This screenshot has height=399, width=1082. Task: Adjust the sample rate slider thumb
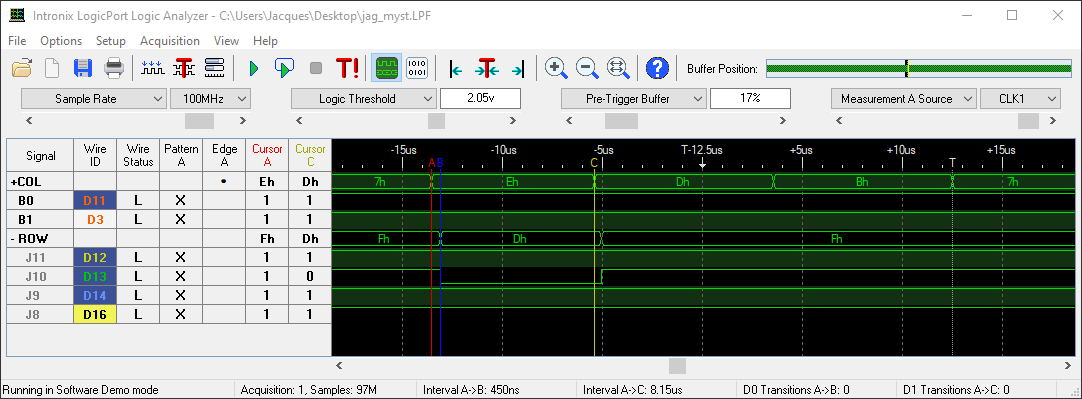tap(199, 120)
